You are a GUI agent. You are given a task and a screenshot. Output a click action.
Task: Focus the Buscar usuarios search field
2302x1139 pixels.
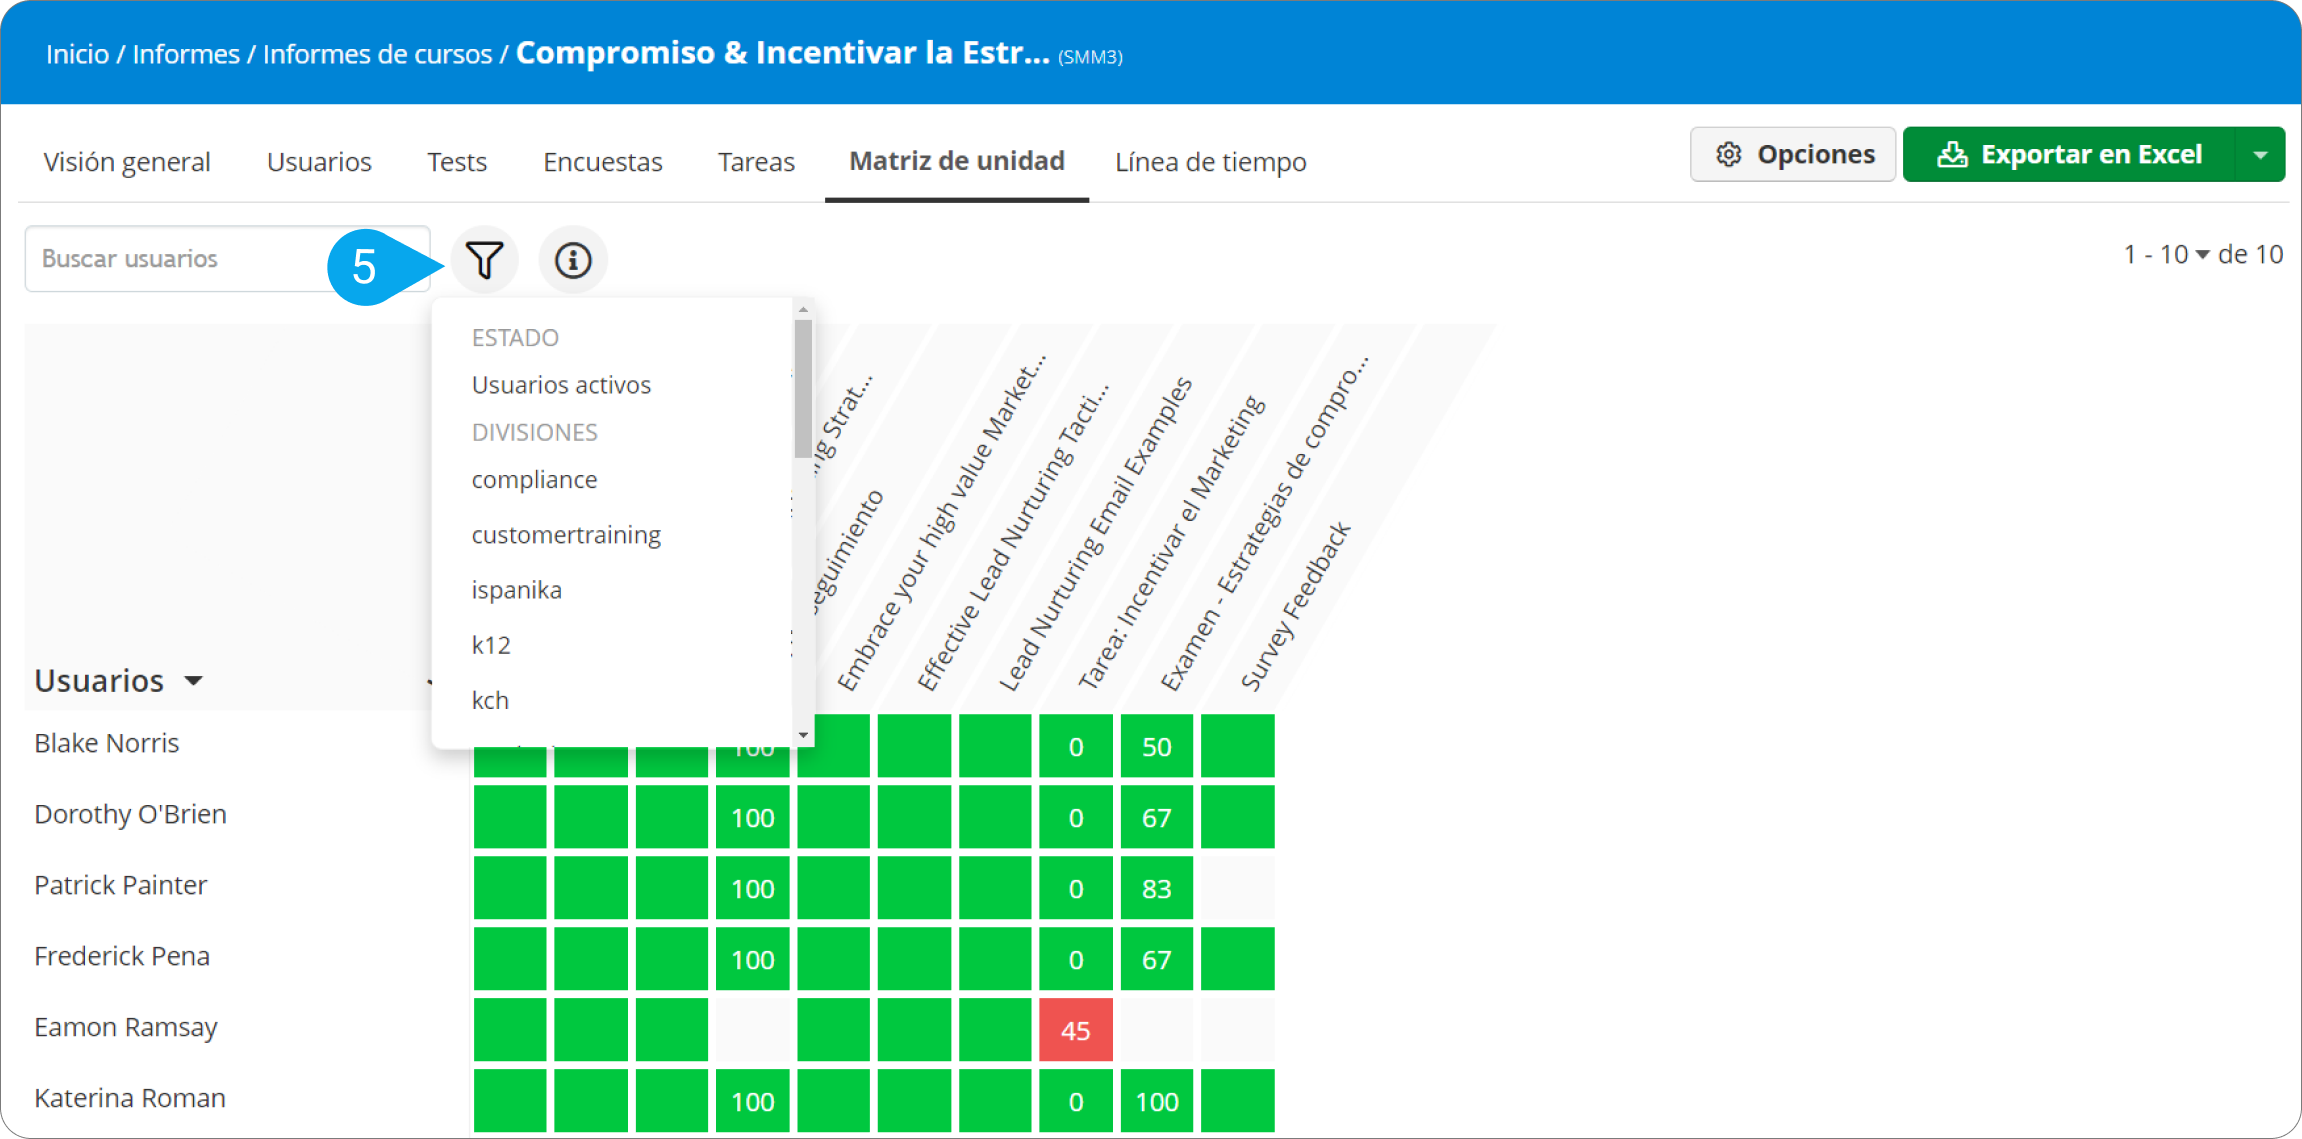click(180, 259)
